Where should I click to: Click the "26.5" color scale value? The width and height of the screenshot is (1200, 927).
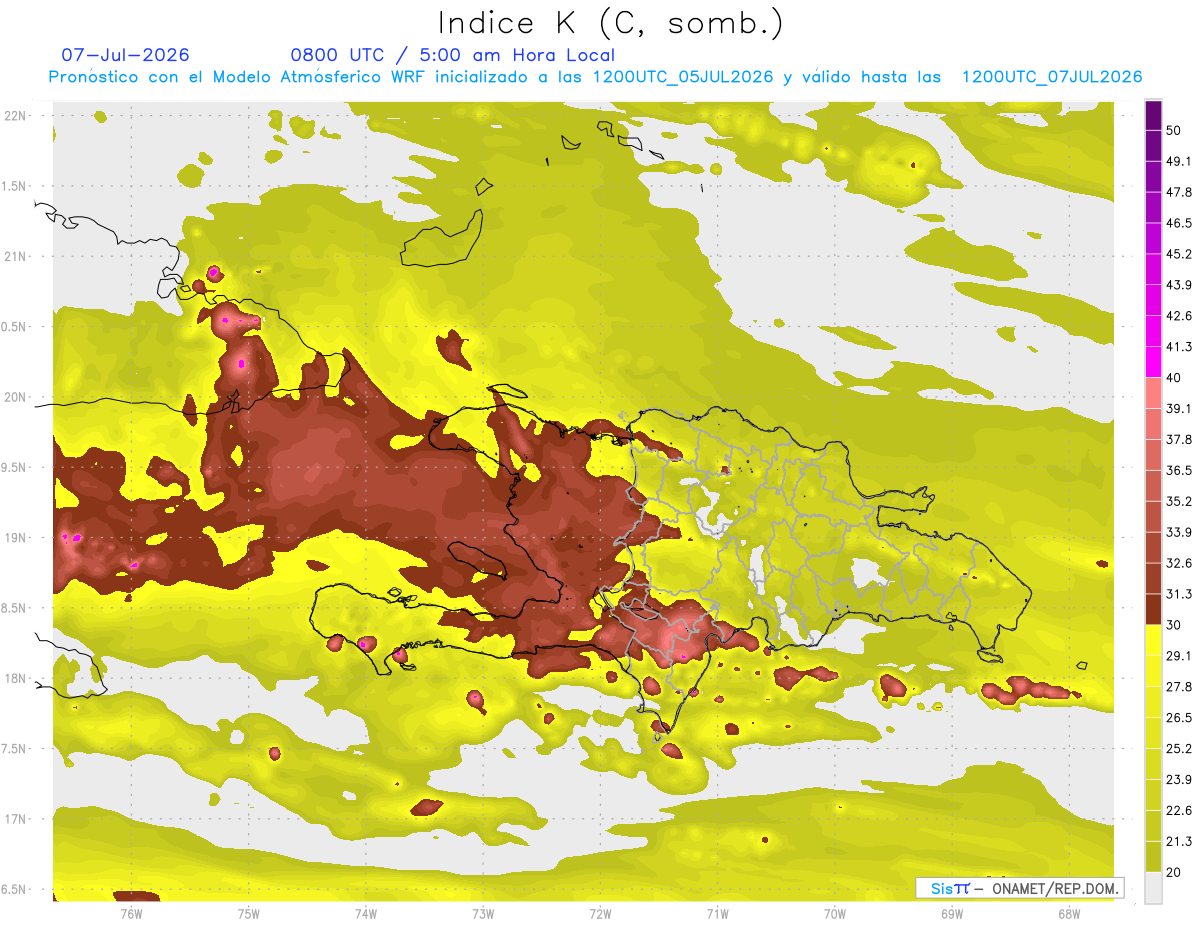click(x=1179, y=717)
